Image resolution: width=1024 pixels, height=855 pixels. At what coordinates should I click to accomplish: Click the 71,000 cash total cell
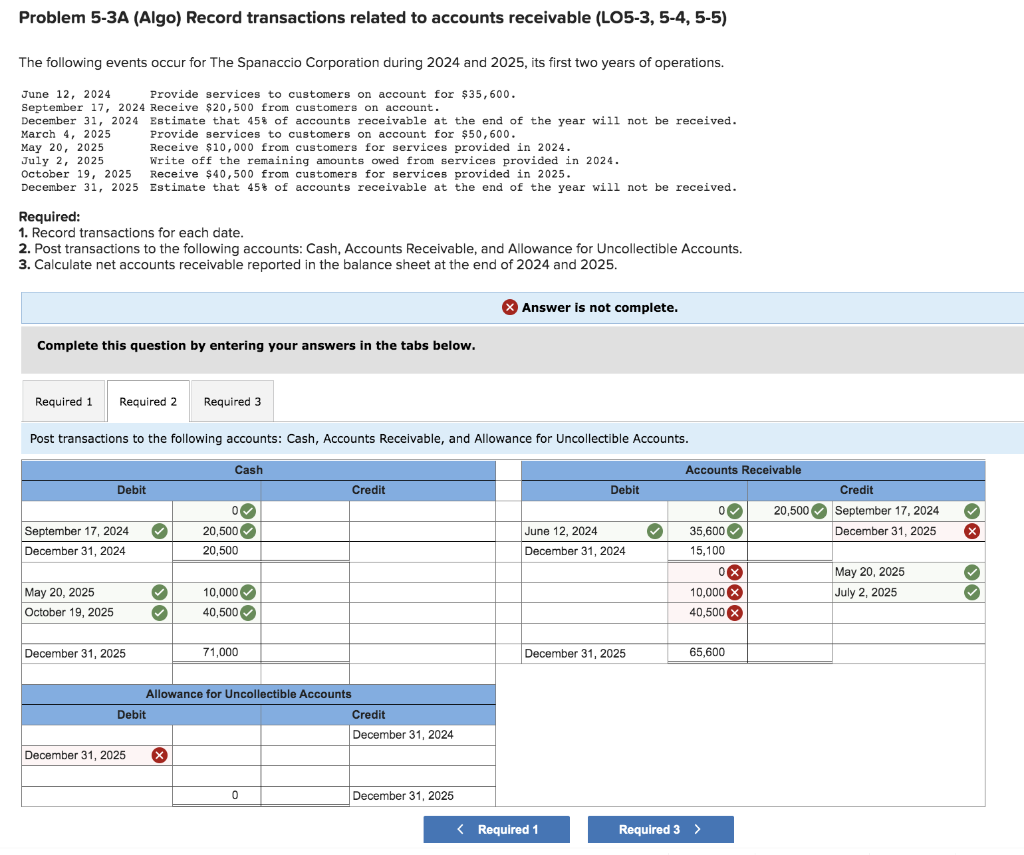[x=217, y=652]
